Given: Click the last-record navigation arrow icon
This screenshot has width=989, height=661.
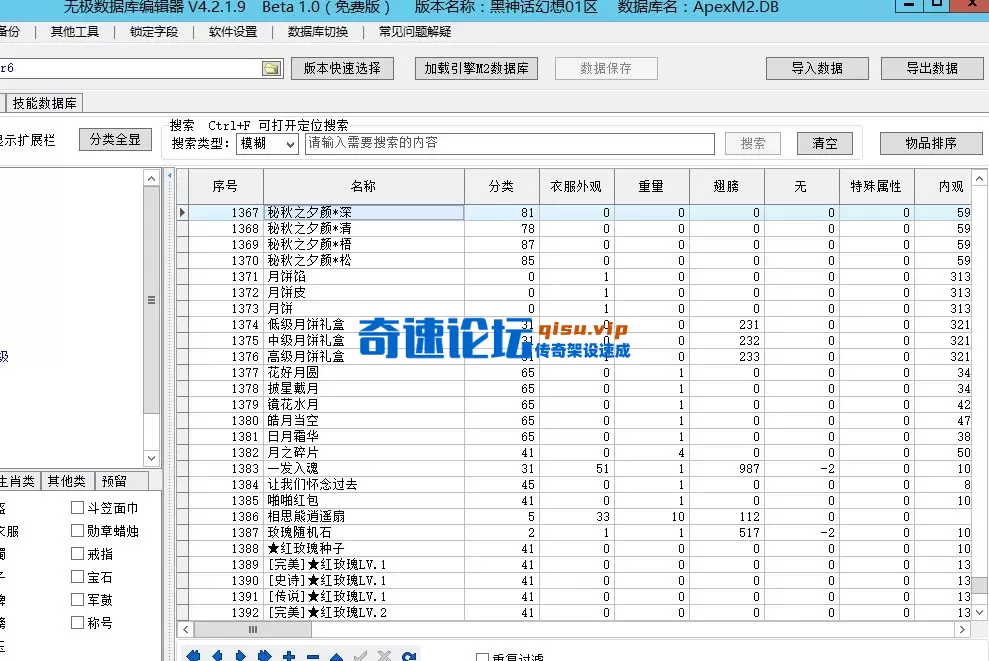Looking at the screenshot, I should [x=264, y=653].
